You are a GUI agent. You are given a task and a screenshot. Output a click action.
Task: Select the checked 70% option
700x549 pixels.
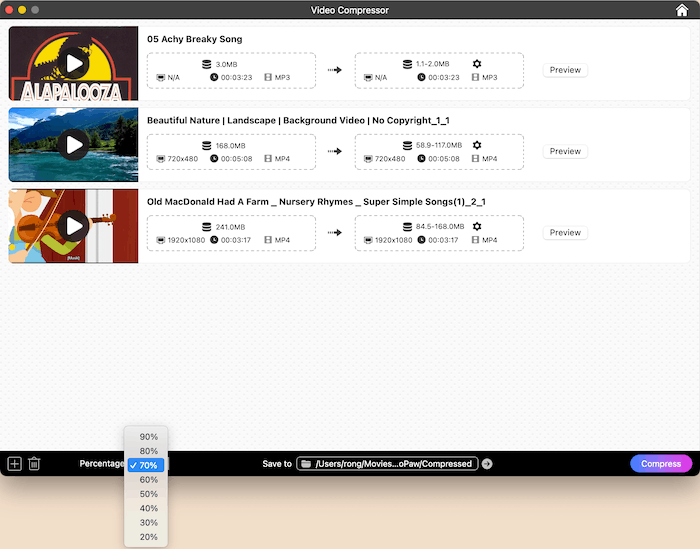click(148, 465)
